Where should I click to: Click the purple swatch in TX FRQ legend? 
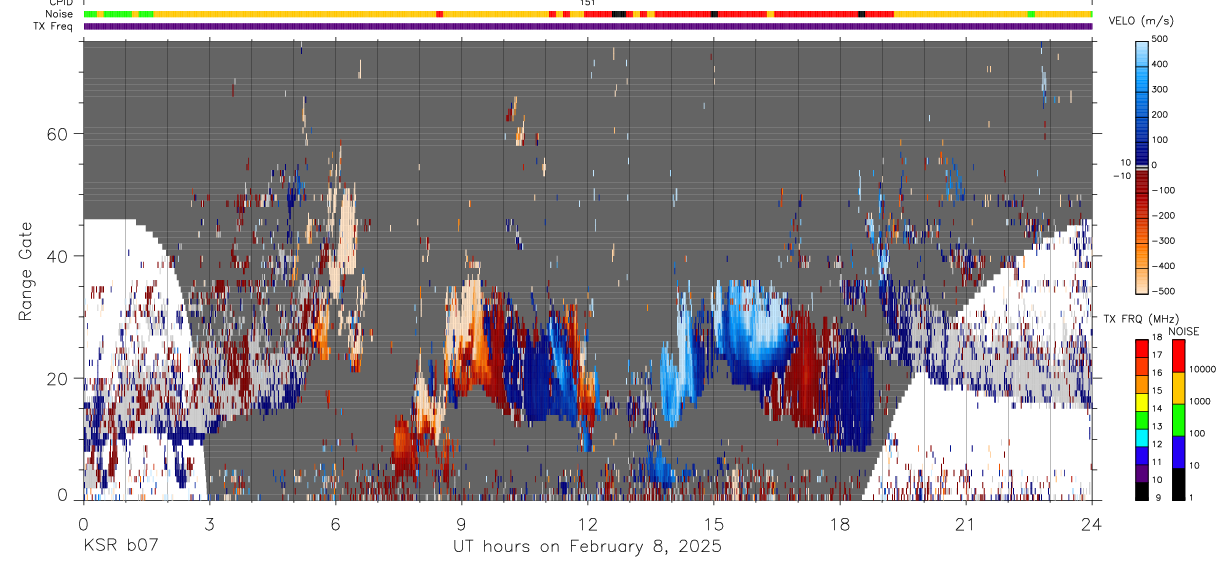1141,473
